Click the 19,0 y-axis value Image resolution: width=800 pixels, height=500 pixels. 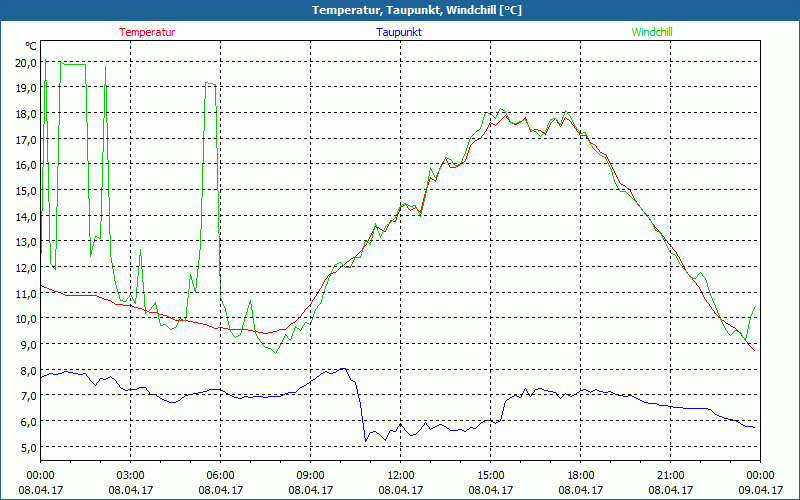click(27, 88)
